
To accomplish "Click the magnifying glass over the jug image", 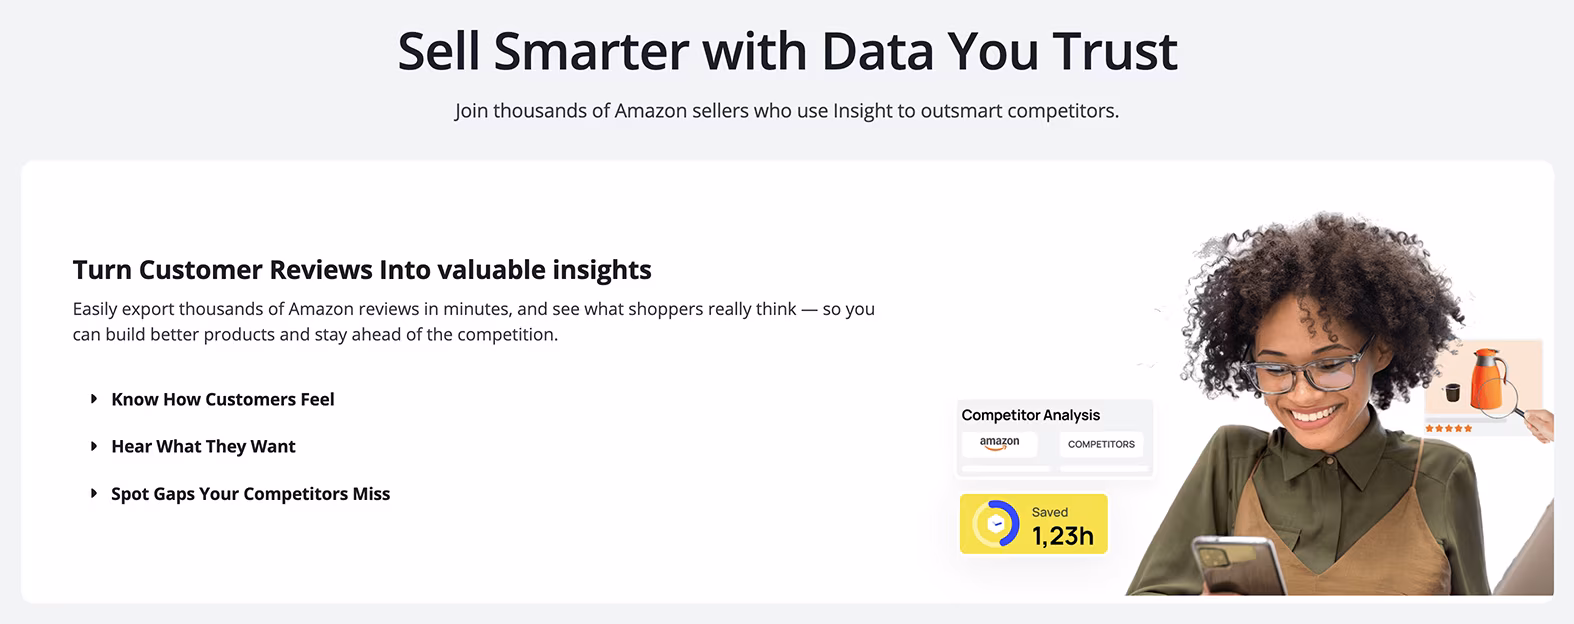I will [x=1499, y=398].
